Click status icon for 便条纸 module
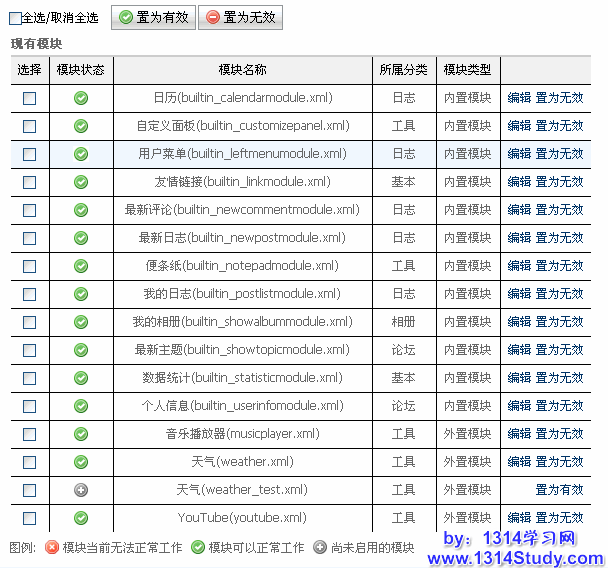The height and width of the screenshot is (568, 608). [81, 266]
